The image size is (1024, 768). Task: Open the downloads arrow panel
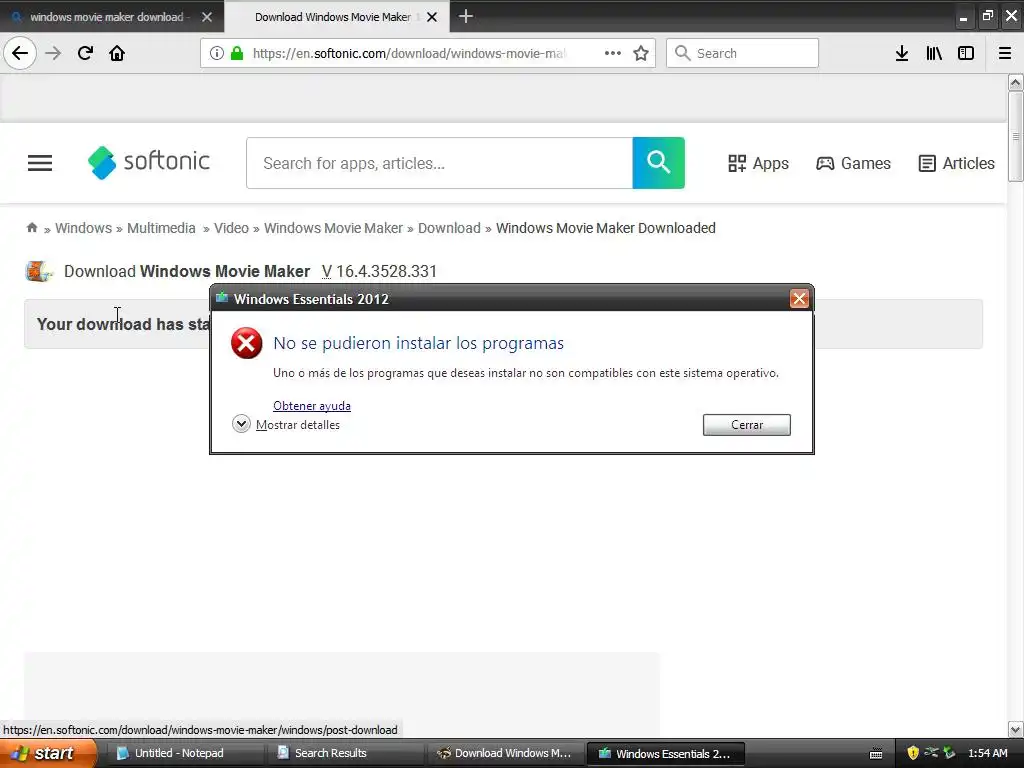902,53
